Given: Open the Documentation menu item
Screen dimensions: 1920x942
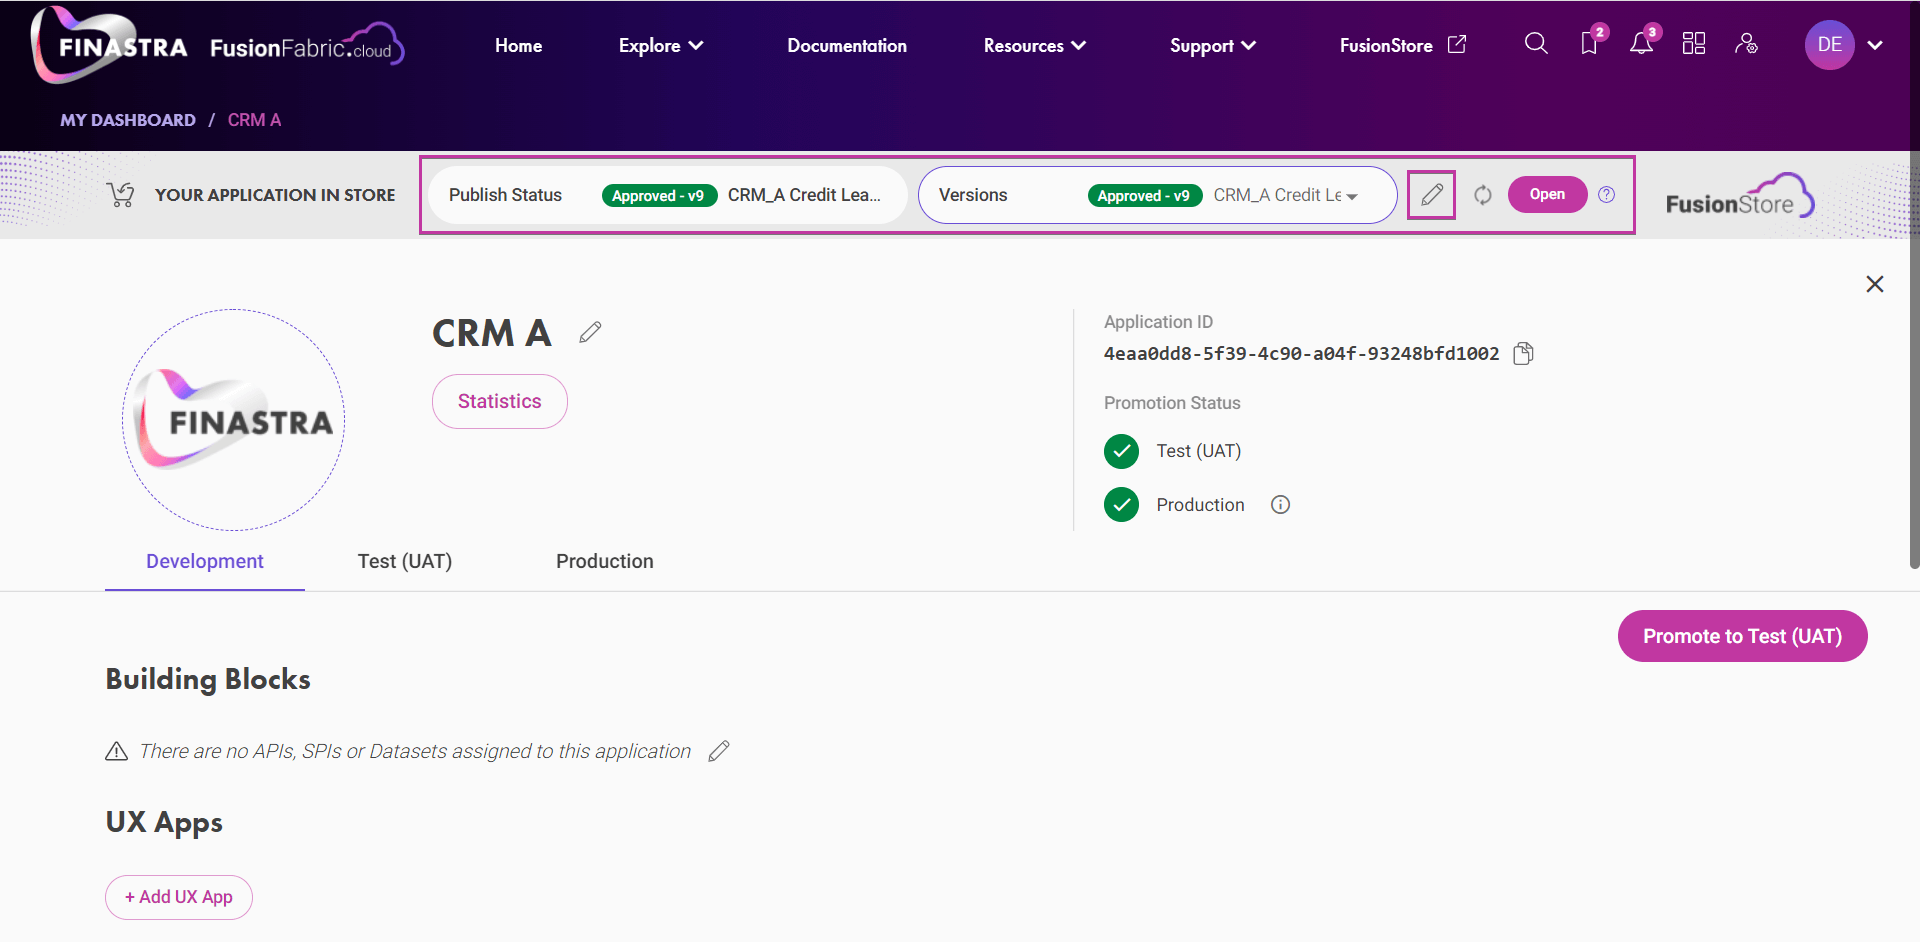Looking at the screenshot, I should (x=846, y=45).
